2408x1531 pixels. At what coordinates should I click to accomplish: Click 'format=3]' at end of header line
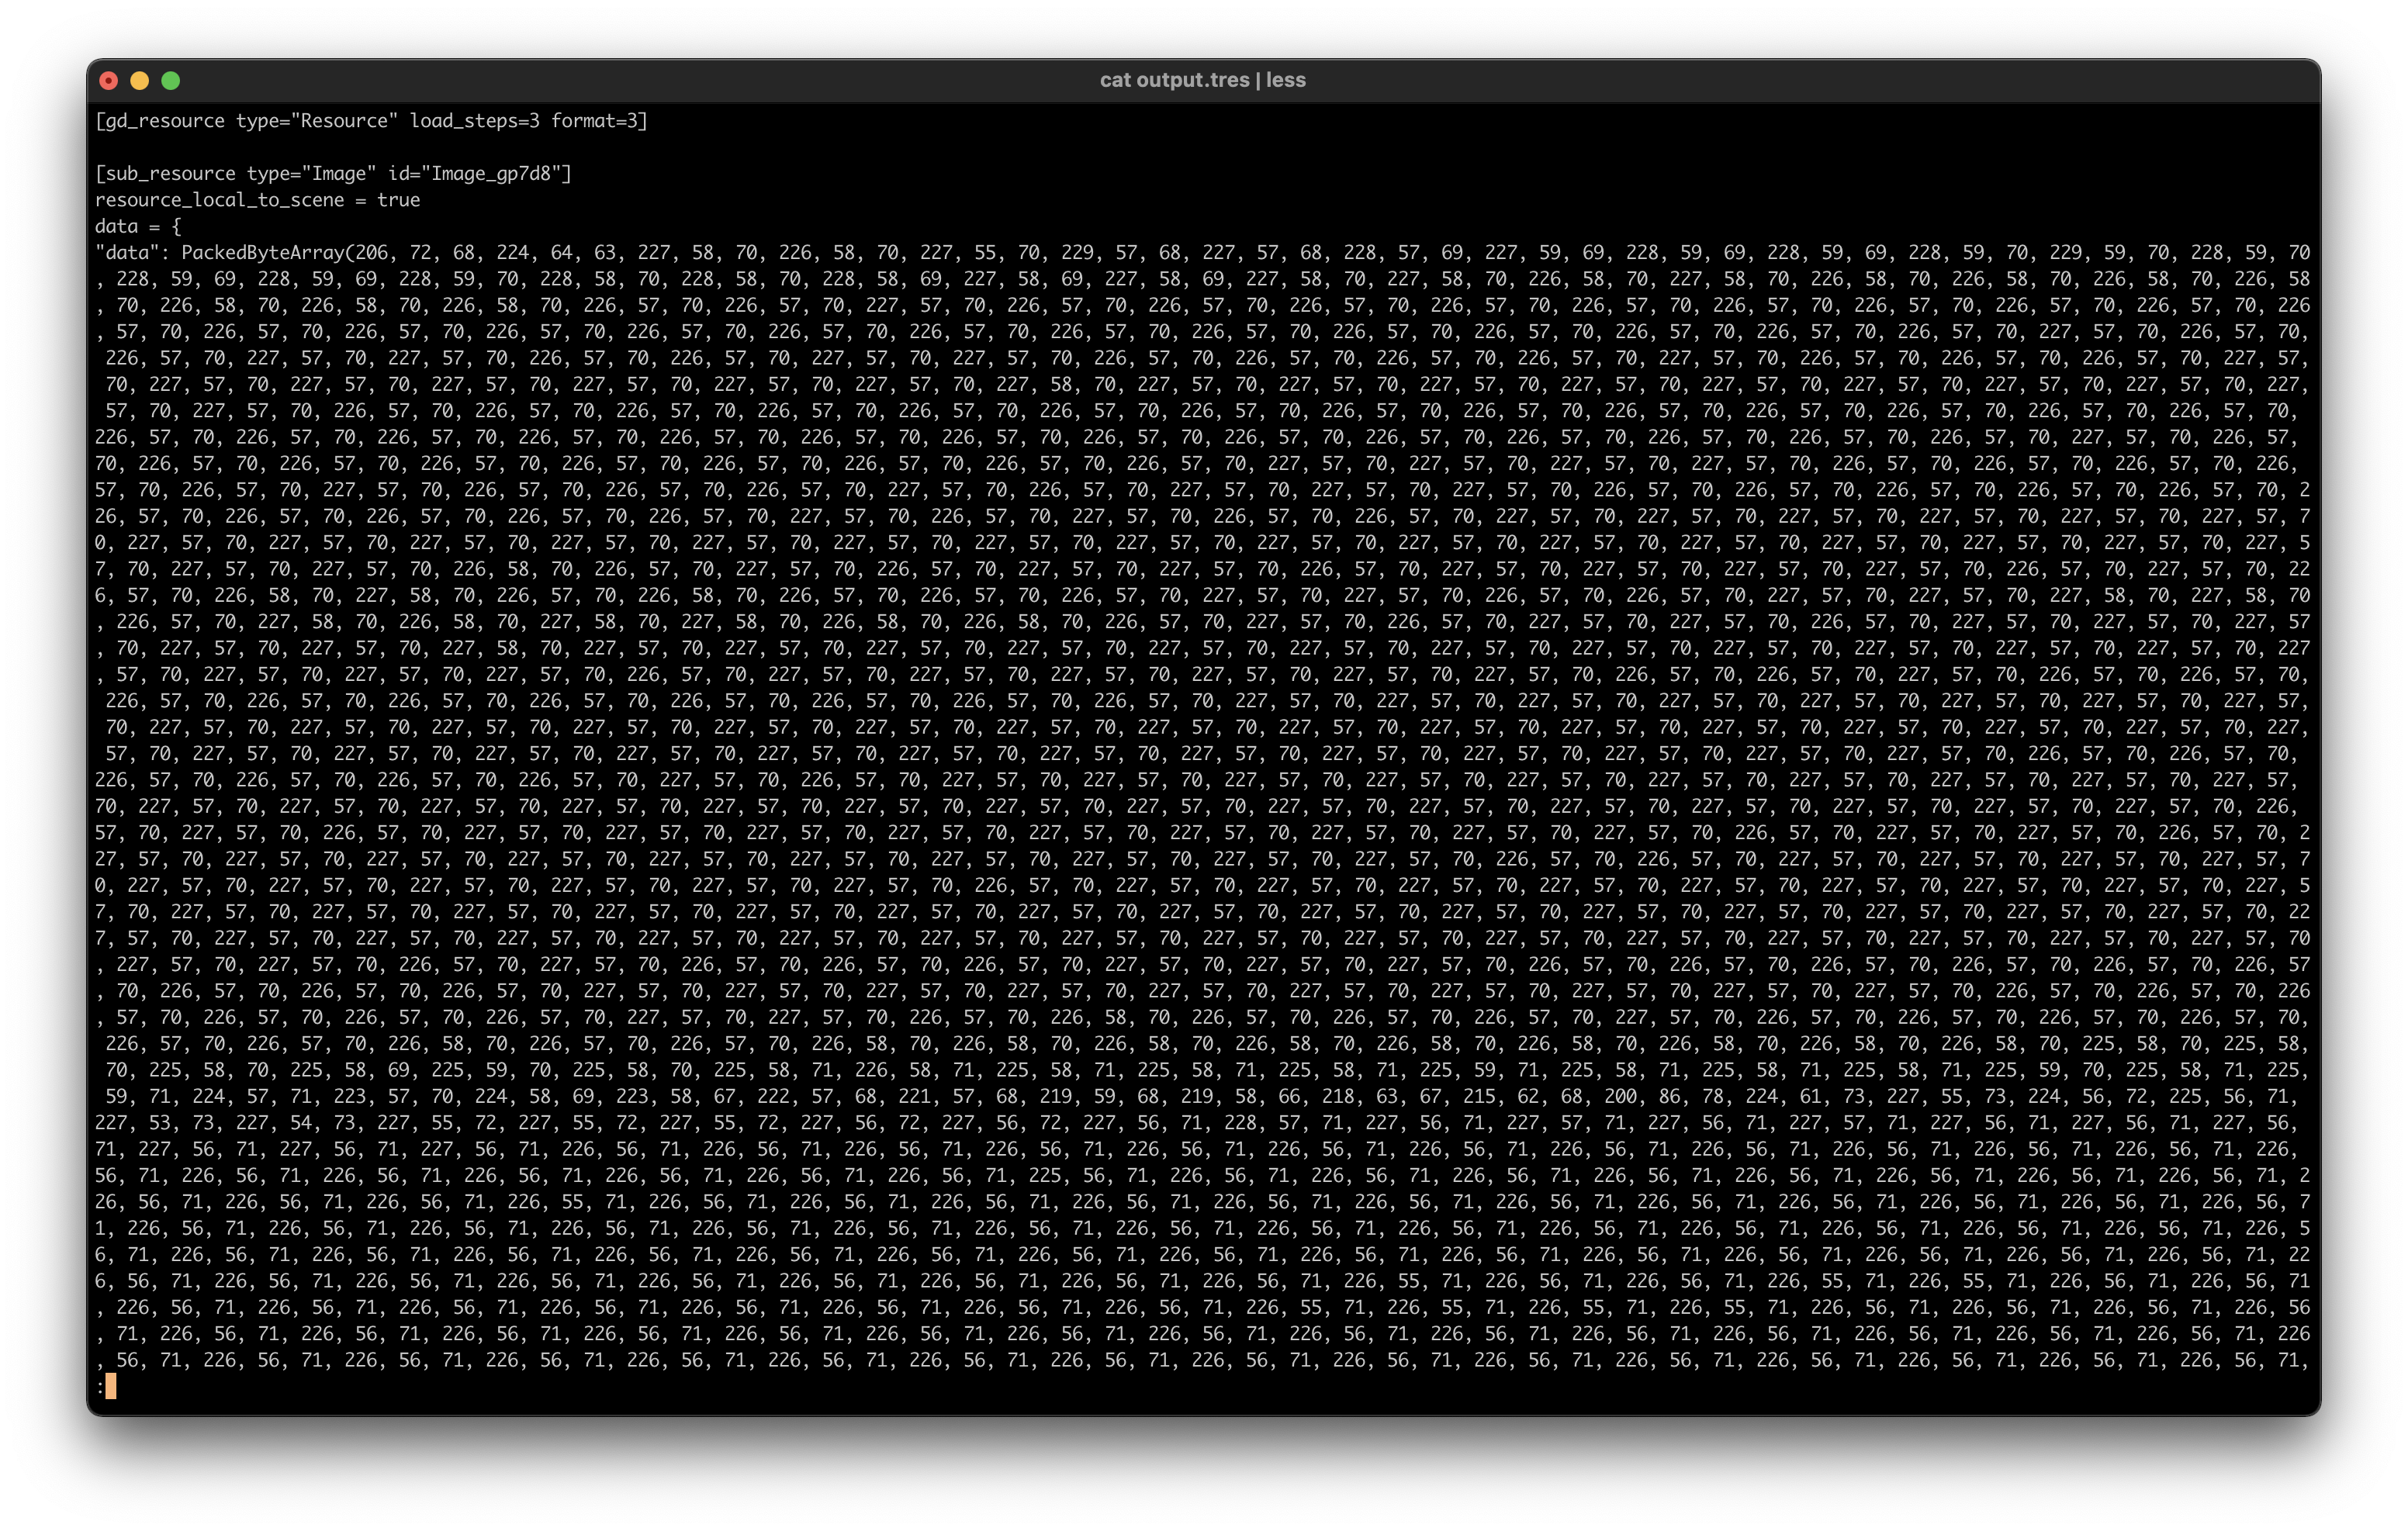(599, 121)
